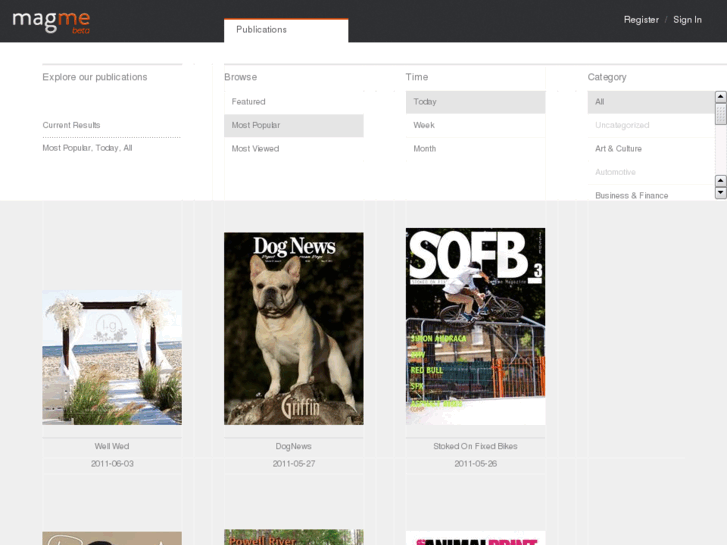Click the Register link
This screenshot has width=727, height=545.
(x=641, y=20)
